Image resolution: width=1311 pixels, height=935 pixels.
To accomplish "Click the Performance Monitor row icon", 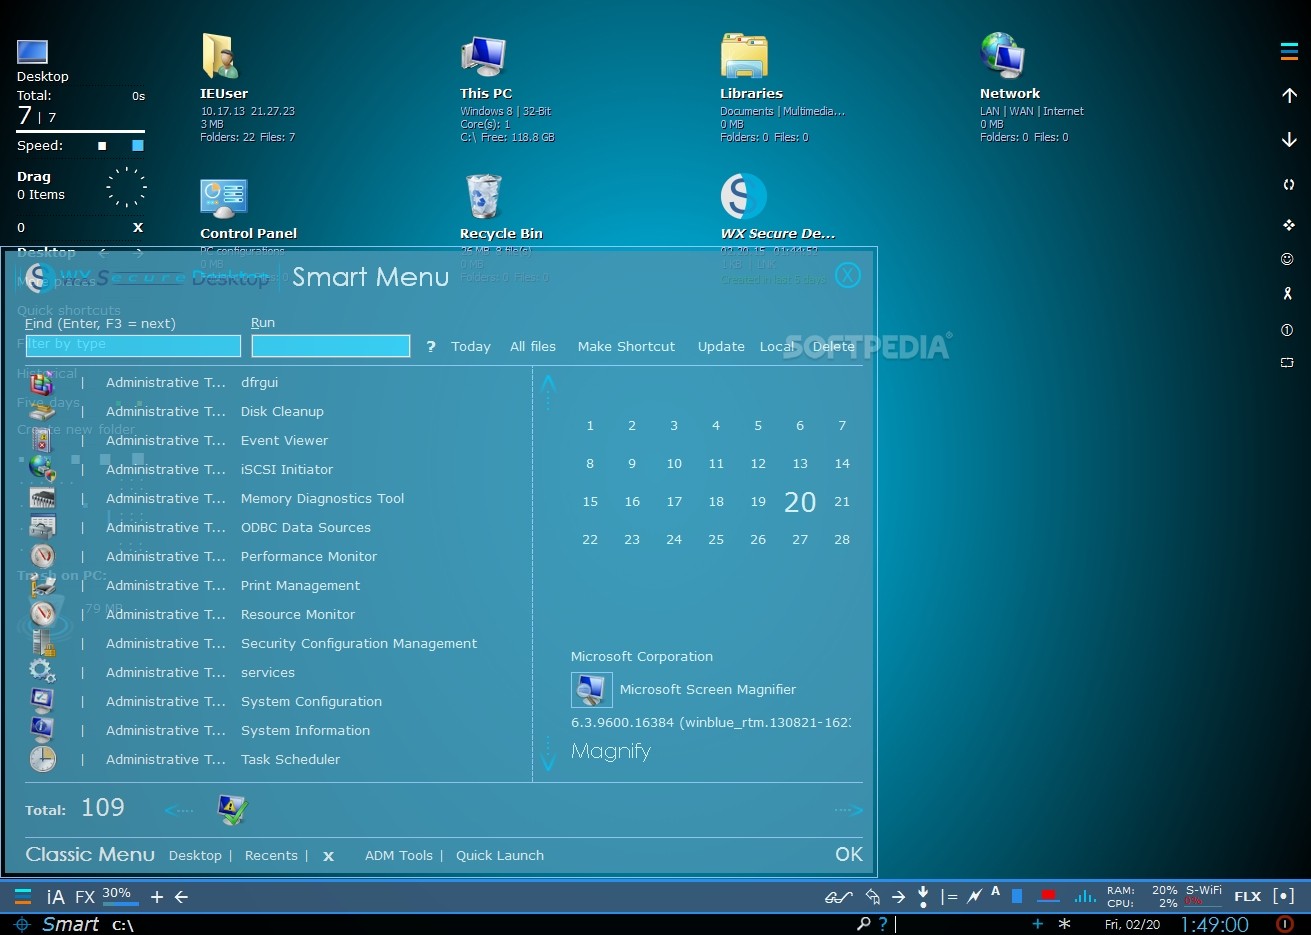I will tap(42, 556).
